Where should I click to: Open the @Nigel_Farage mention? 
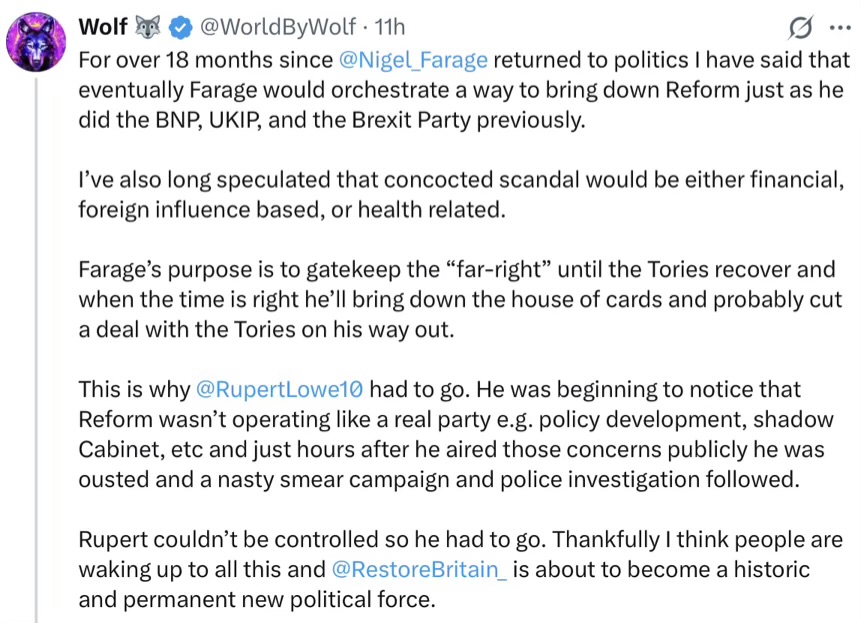point(413,59)
